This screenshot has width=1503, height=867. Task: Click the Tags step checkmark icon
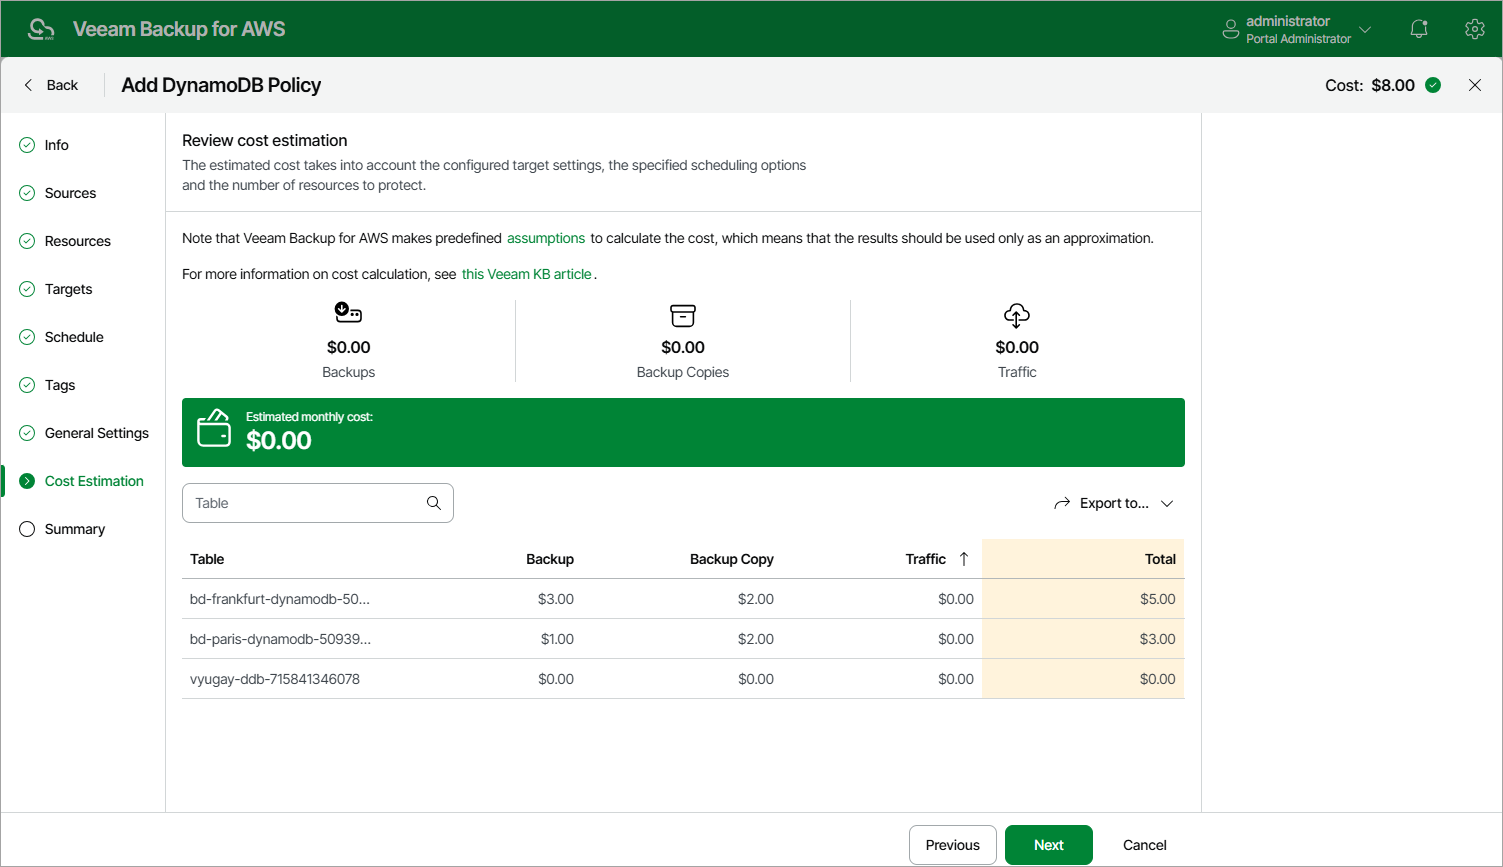coord(27,385)
